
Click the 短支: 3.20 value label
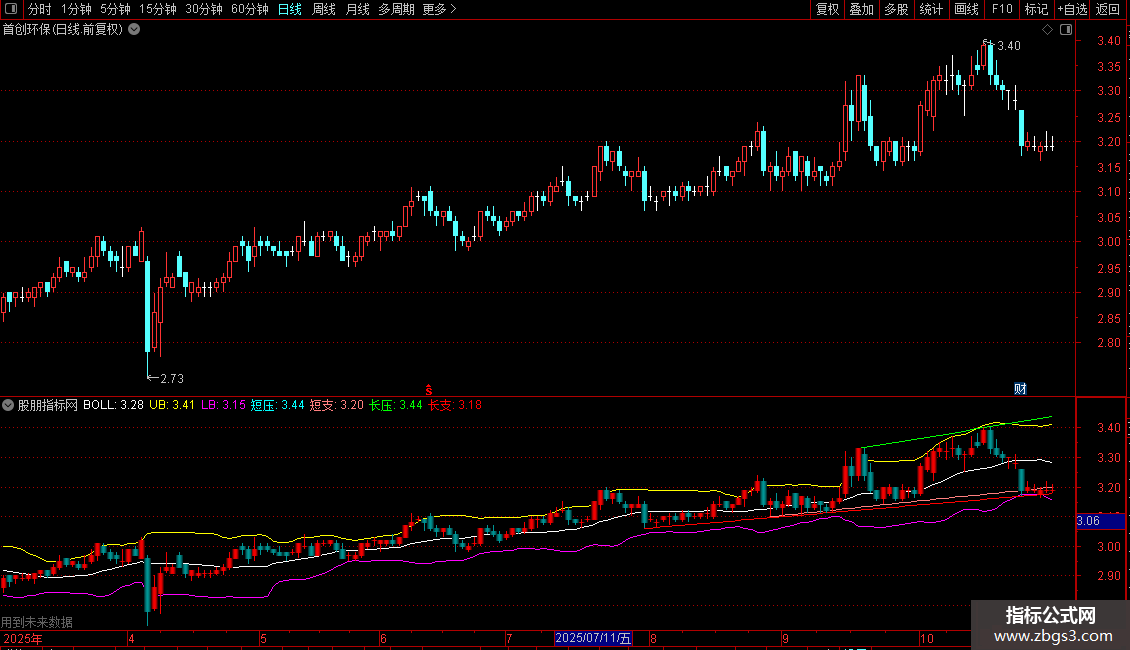pyautogui.click(x=337, y=405)
